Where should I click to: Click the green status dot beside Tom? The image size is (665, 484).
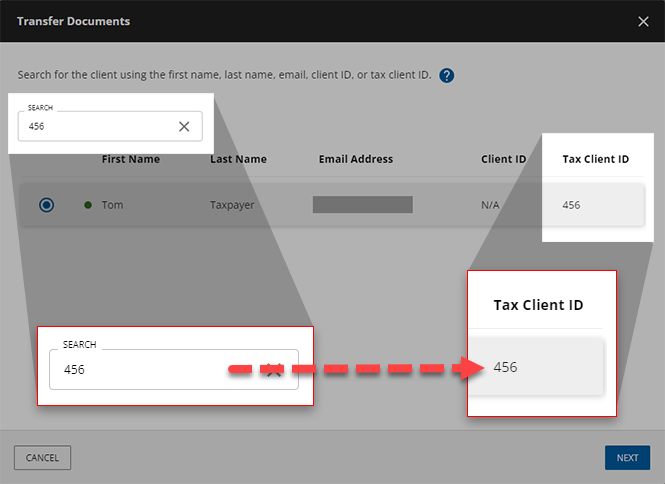[x=88, y=205]
